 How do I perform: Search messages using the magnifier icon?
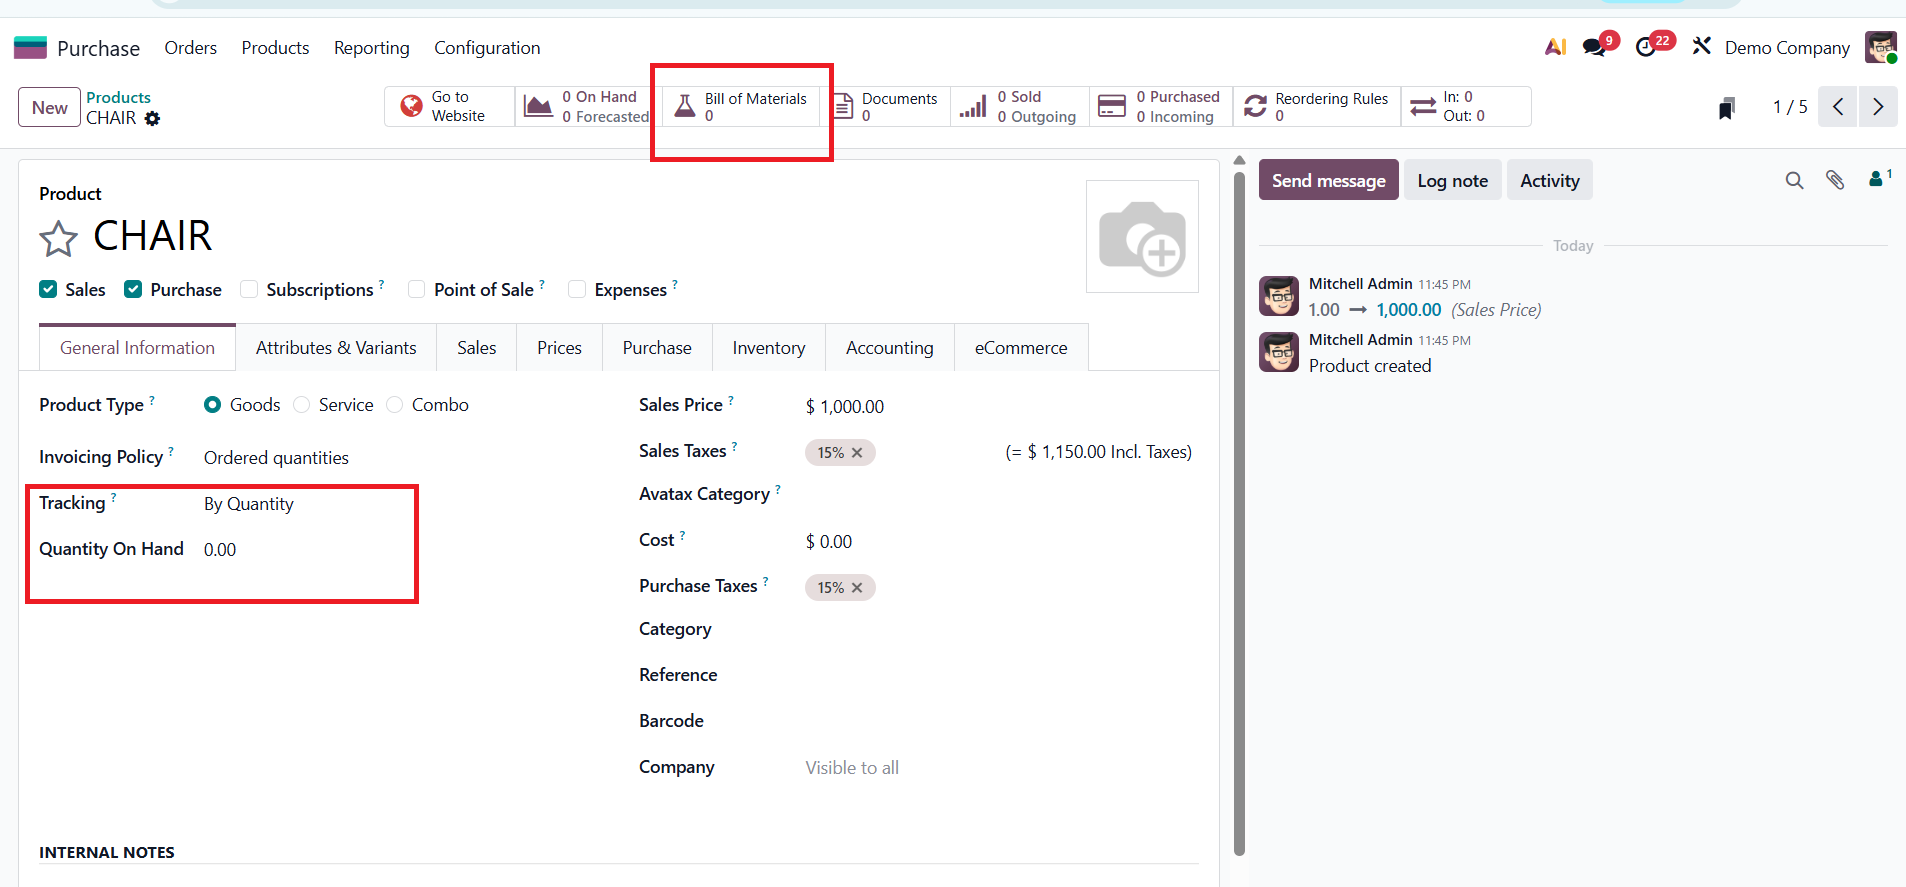click(x=1794, y=180)
